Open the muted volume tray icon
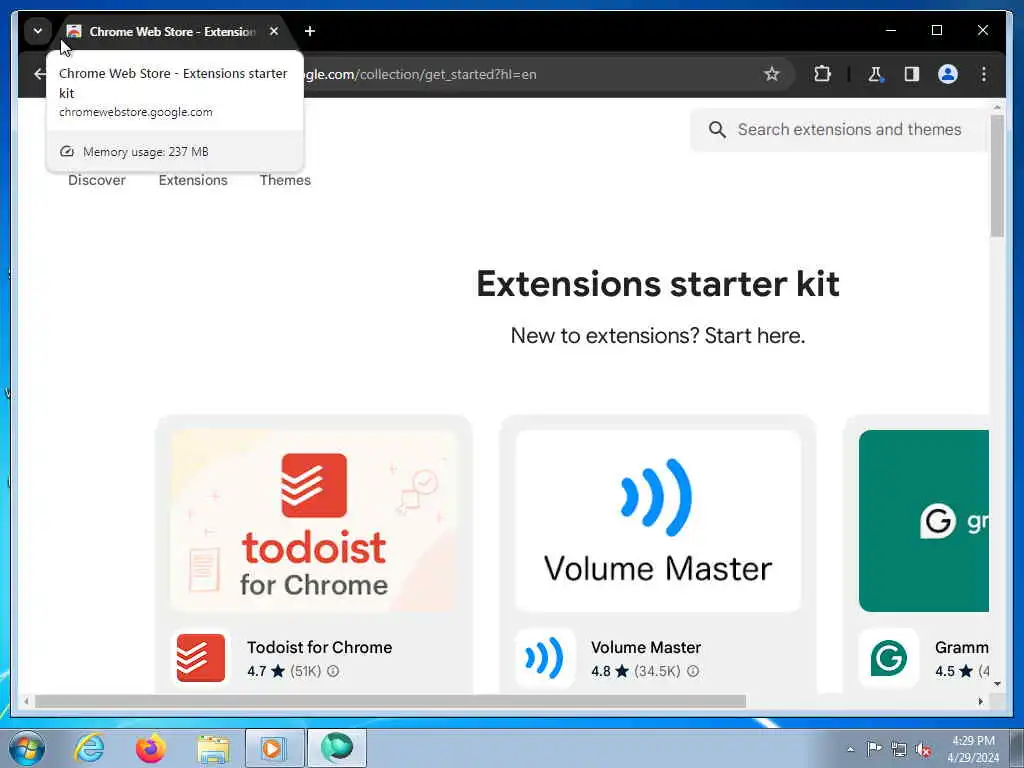This screenshot has height=768, width=1024. tap(923, 749)
